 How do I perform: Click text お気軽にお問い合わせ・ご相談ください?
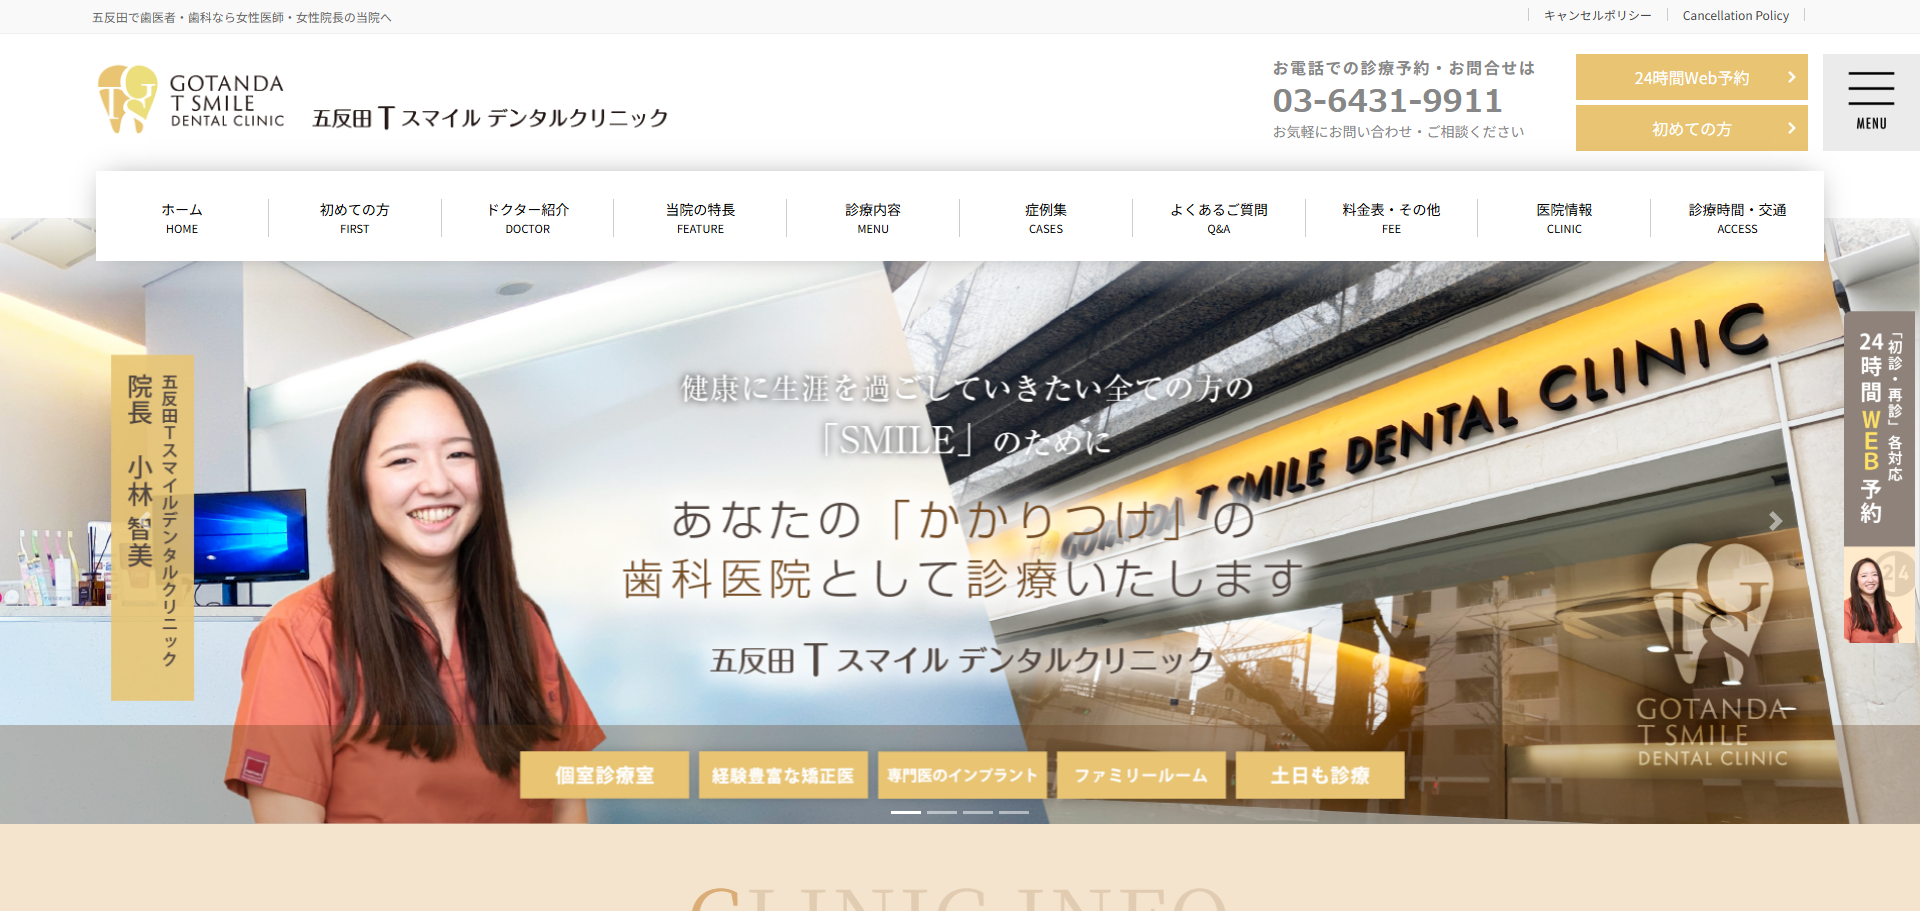(1398, 132)
